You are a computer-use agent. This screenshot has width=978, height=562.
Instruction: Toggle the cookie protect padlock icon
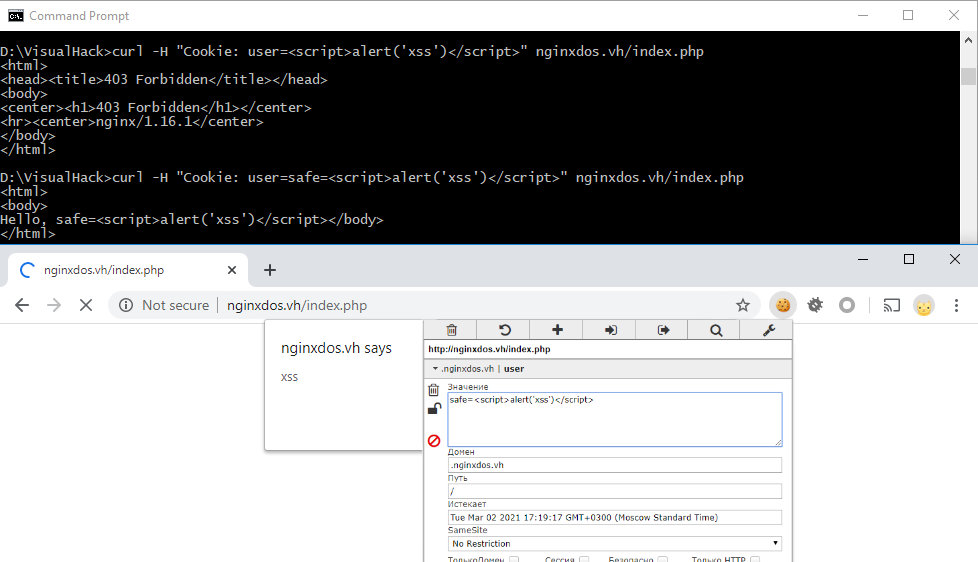pyautogui.click(x=434, y=409)
